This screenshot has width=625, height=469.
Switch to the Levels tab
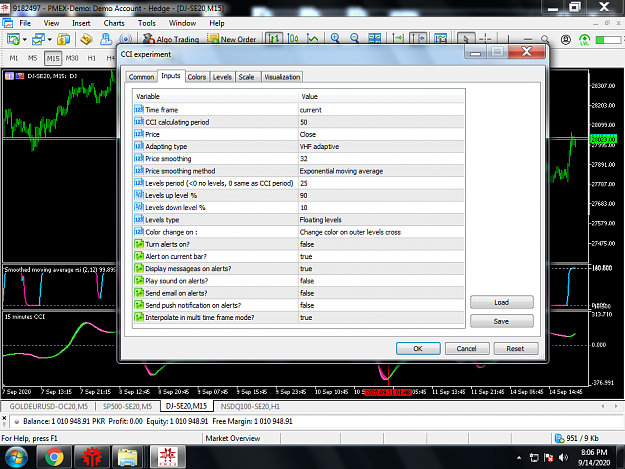(x=222, y=77)
